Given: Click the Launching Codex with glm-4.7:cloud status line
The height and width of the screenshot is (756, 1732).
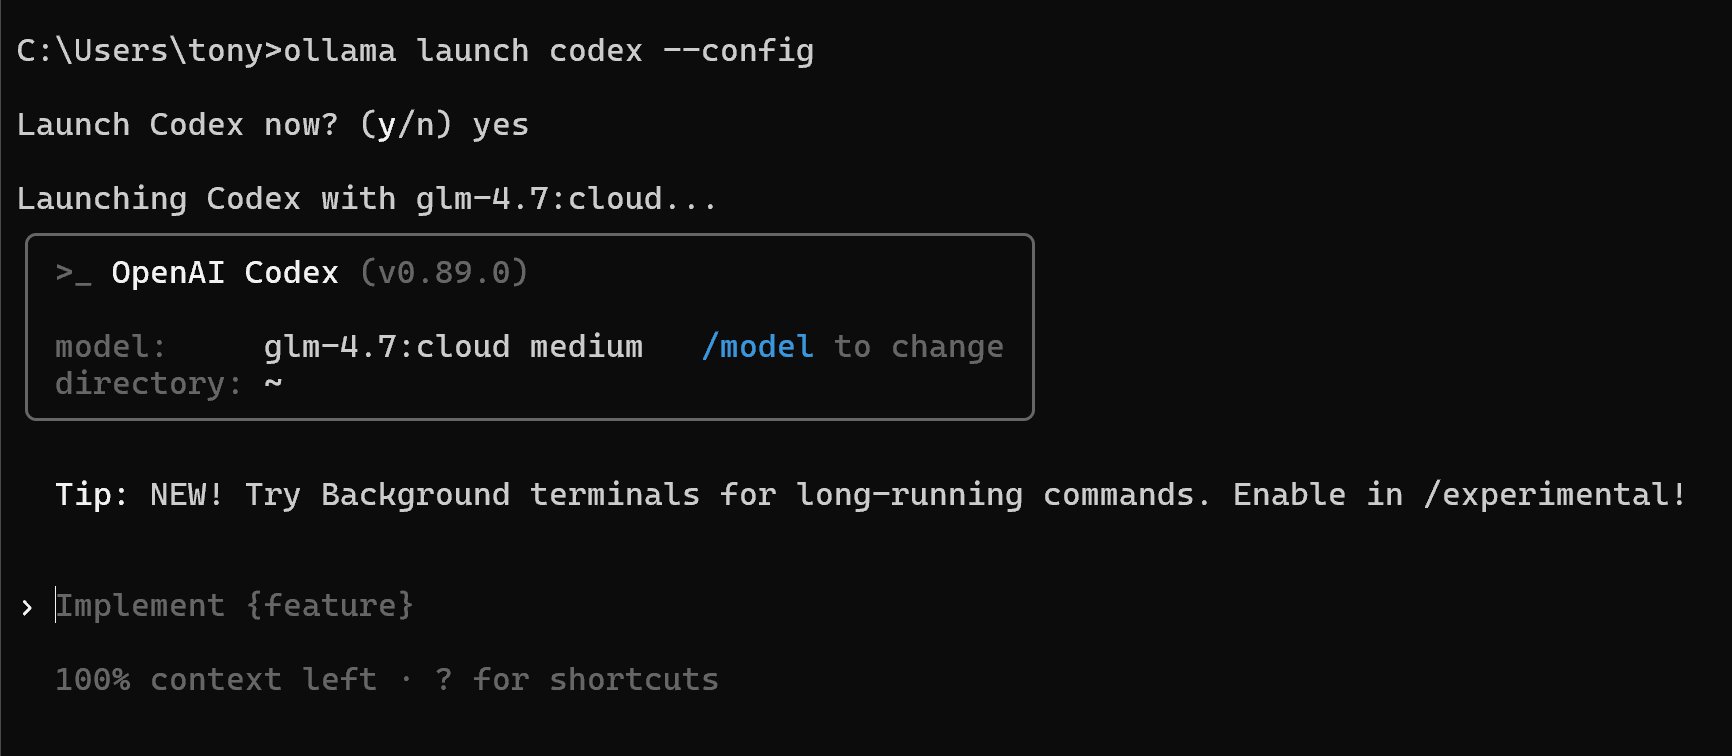Looking at the screenshot, I should point(366,199).
